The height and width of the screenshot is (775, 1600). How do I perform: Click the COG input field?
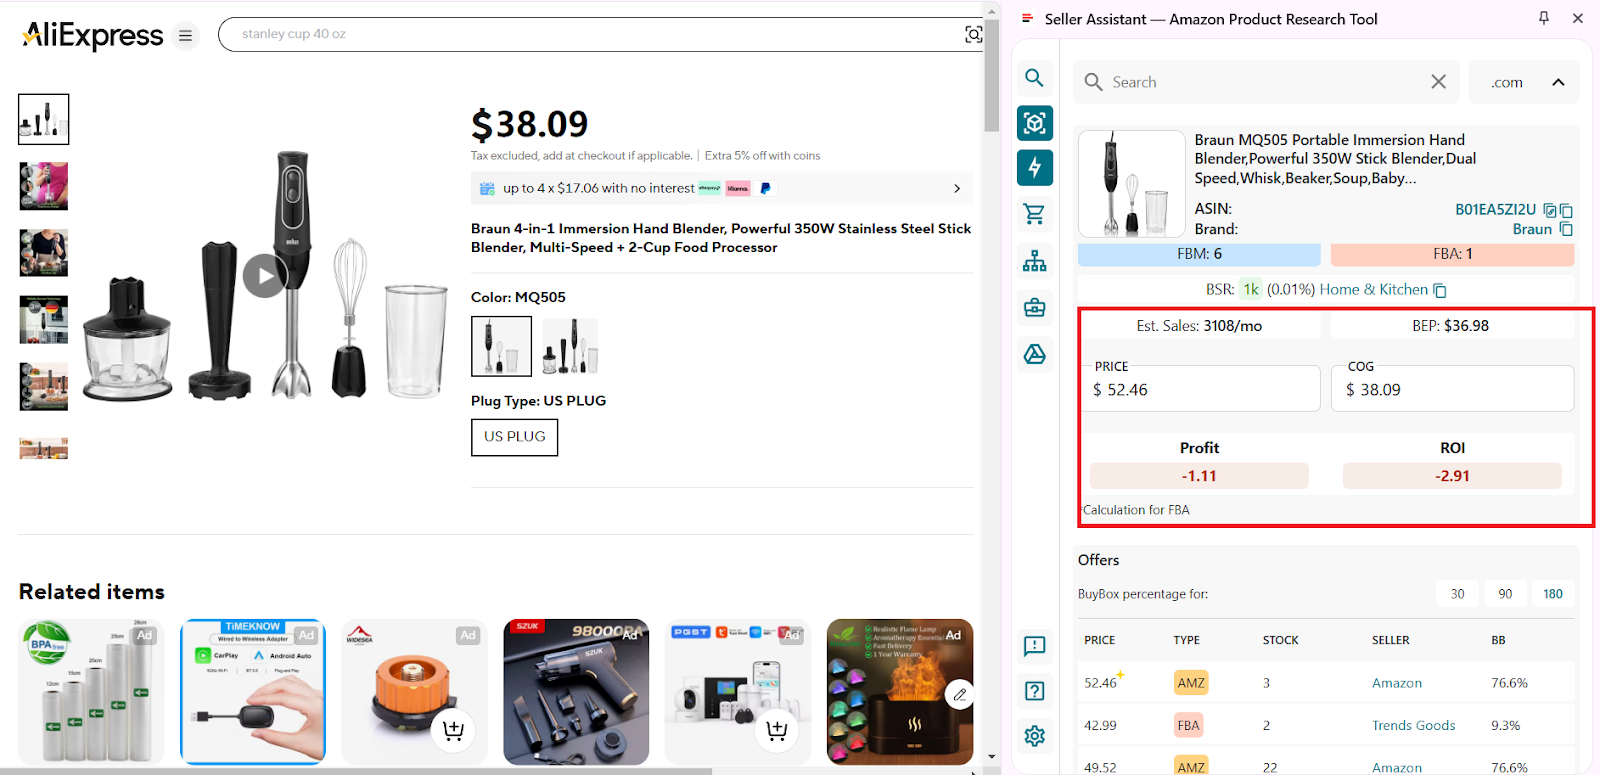point(1452,389)
